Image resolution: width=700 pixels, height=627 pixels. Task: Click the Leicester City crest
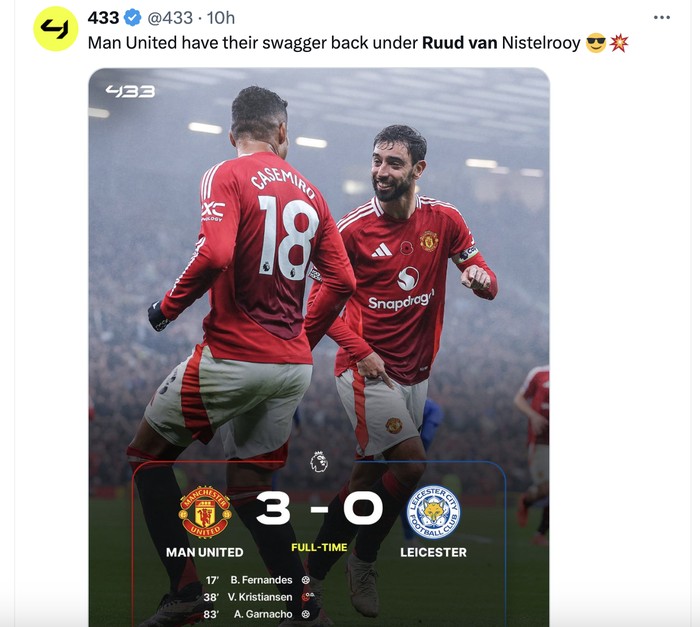(x=433, y=512)
